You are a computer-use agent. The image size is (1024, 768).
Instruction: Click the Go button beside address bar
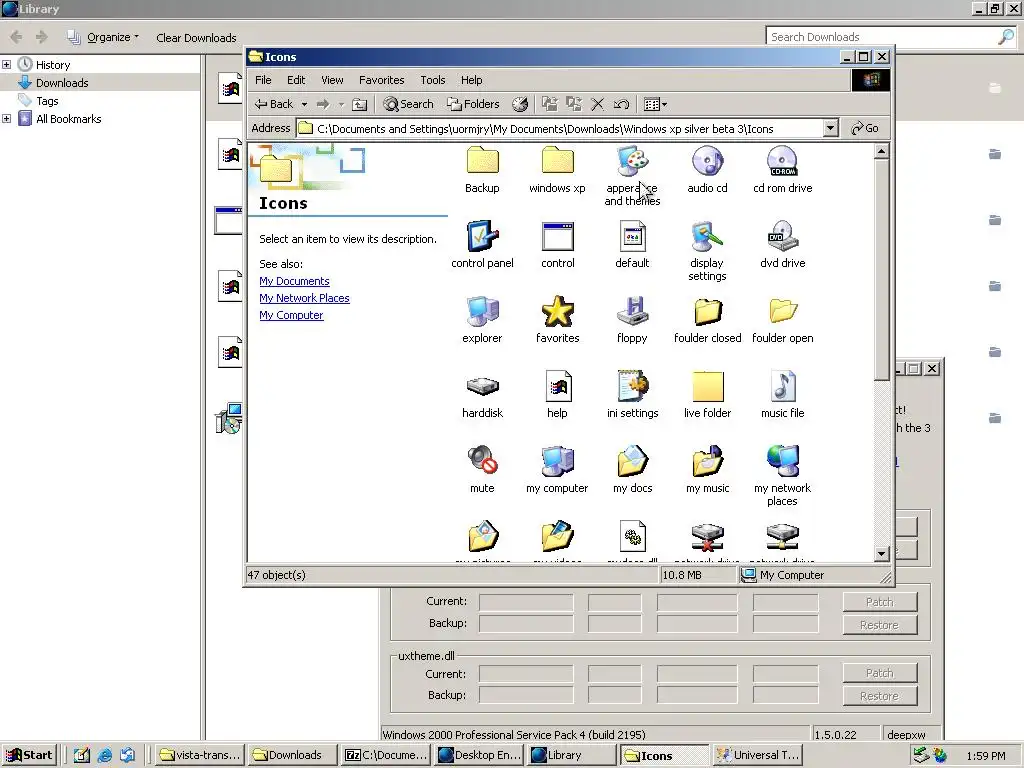[x=865, y=128]
